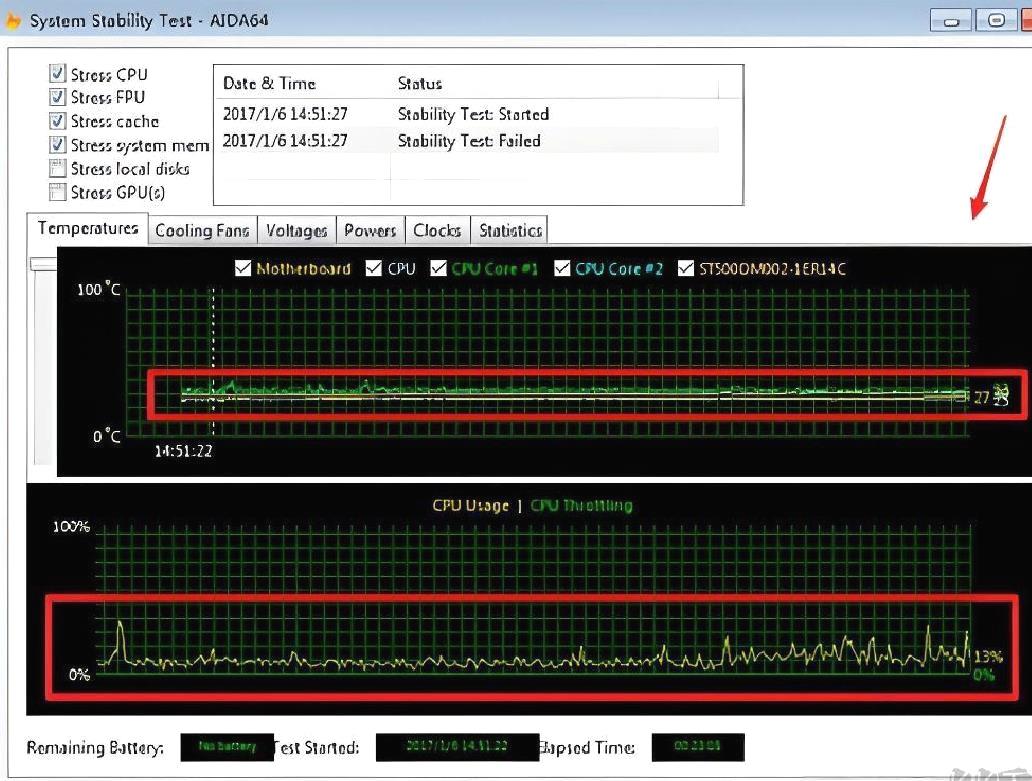Uncheck Stress system memory option
This screenshot has width=1032, height=781.
(x=58, y=145)
